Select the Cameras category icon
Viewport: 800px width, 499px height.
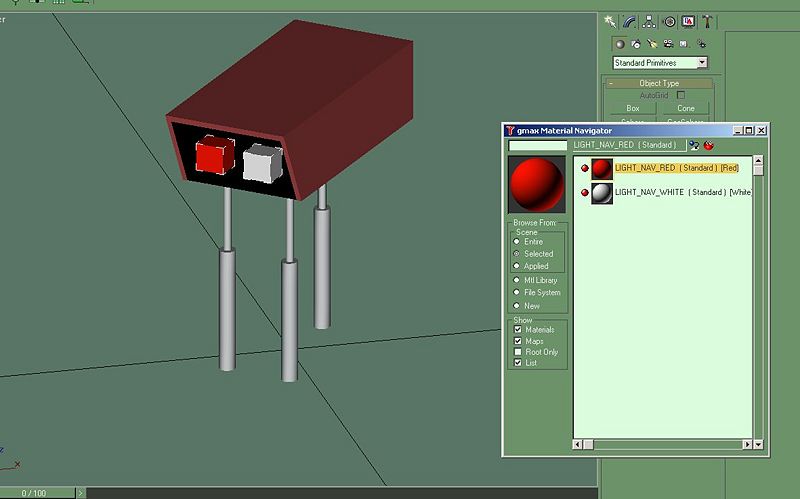(x=668, y=44)
